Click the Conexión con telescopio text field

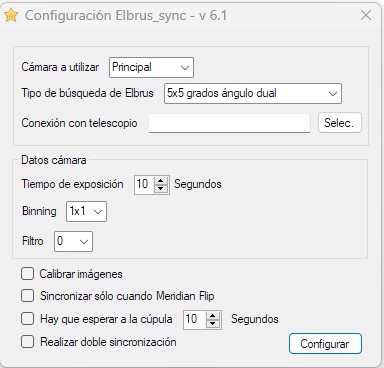pyautogui.click(x=229, y=123)
